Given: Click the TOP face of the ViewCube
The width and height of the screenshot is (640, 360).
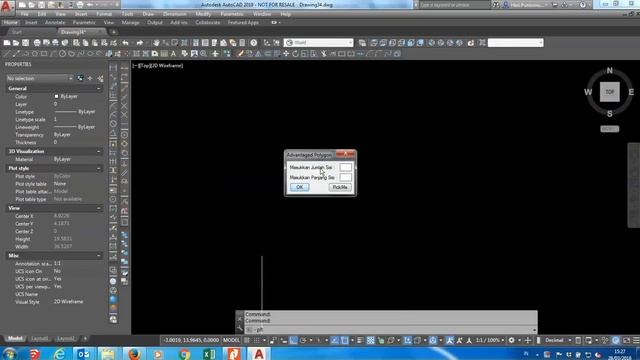Looking at the screenshot, I should (x=609, y=92).
